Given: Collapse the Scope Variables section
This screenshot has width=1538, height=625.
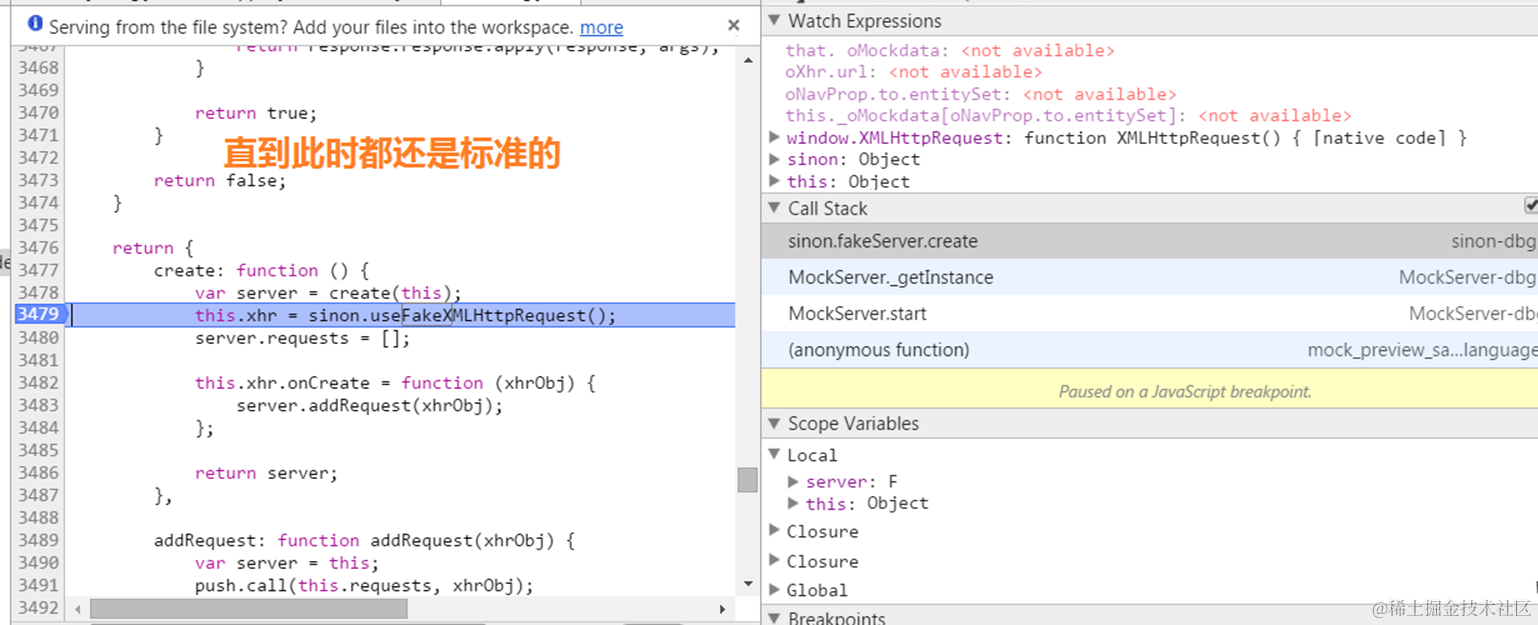Looking at the screenshot, I should pos(774,424).
